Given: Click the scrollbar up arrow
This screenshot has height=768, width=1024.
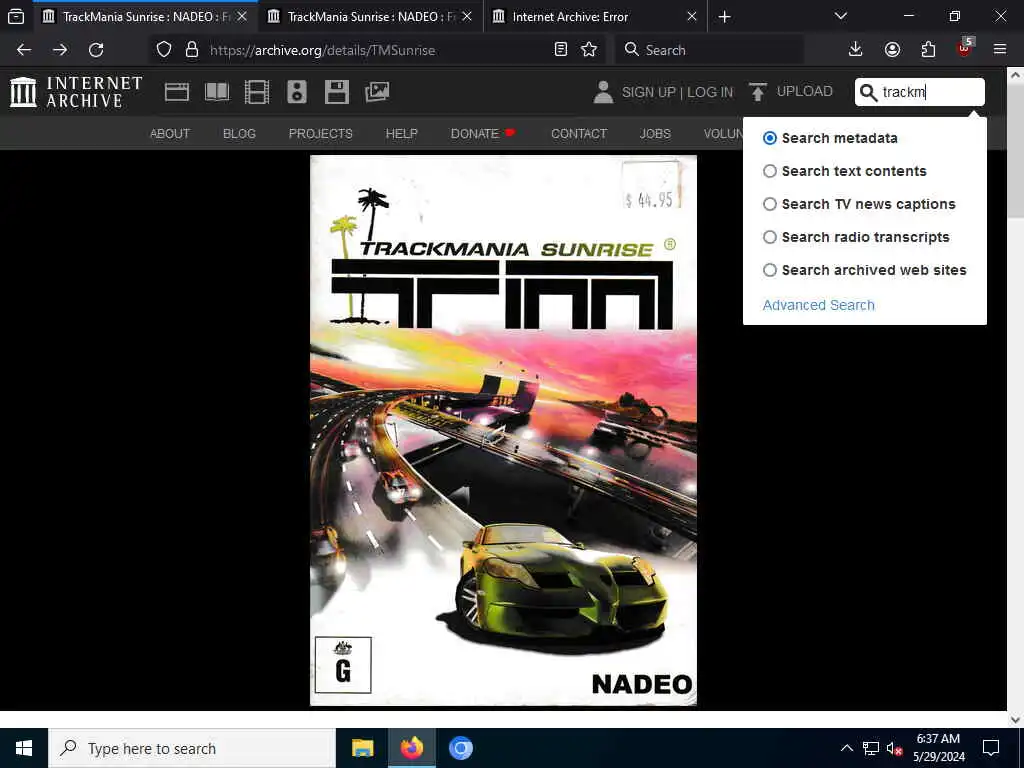Looking at the screenshot, I should tap(1015, 76).
